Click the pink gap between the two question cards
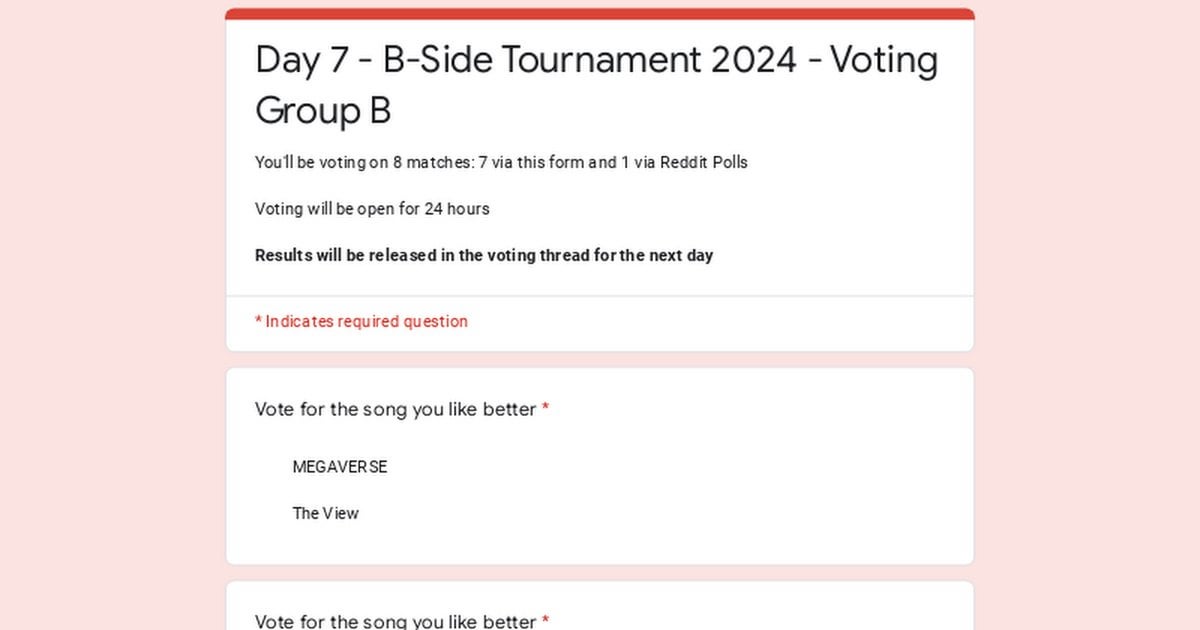The image size is (1200, 630). (600, 573)
